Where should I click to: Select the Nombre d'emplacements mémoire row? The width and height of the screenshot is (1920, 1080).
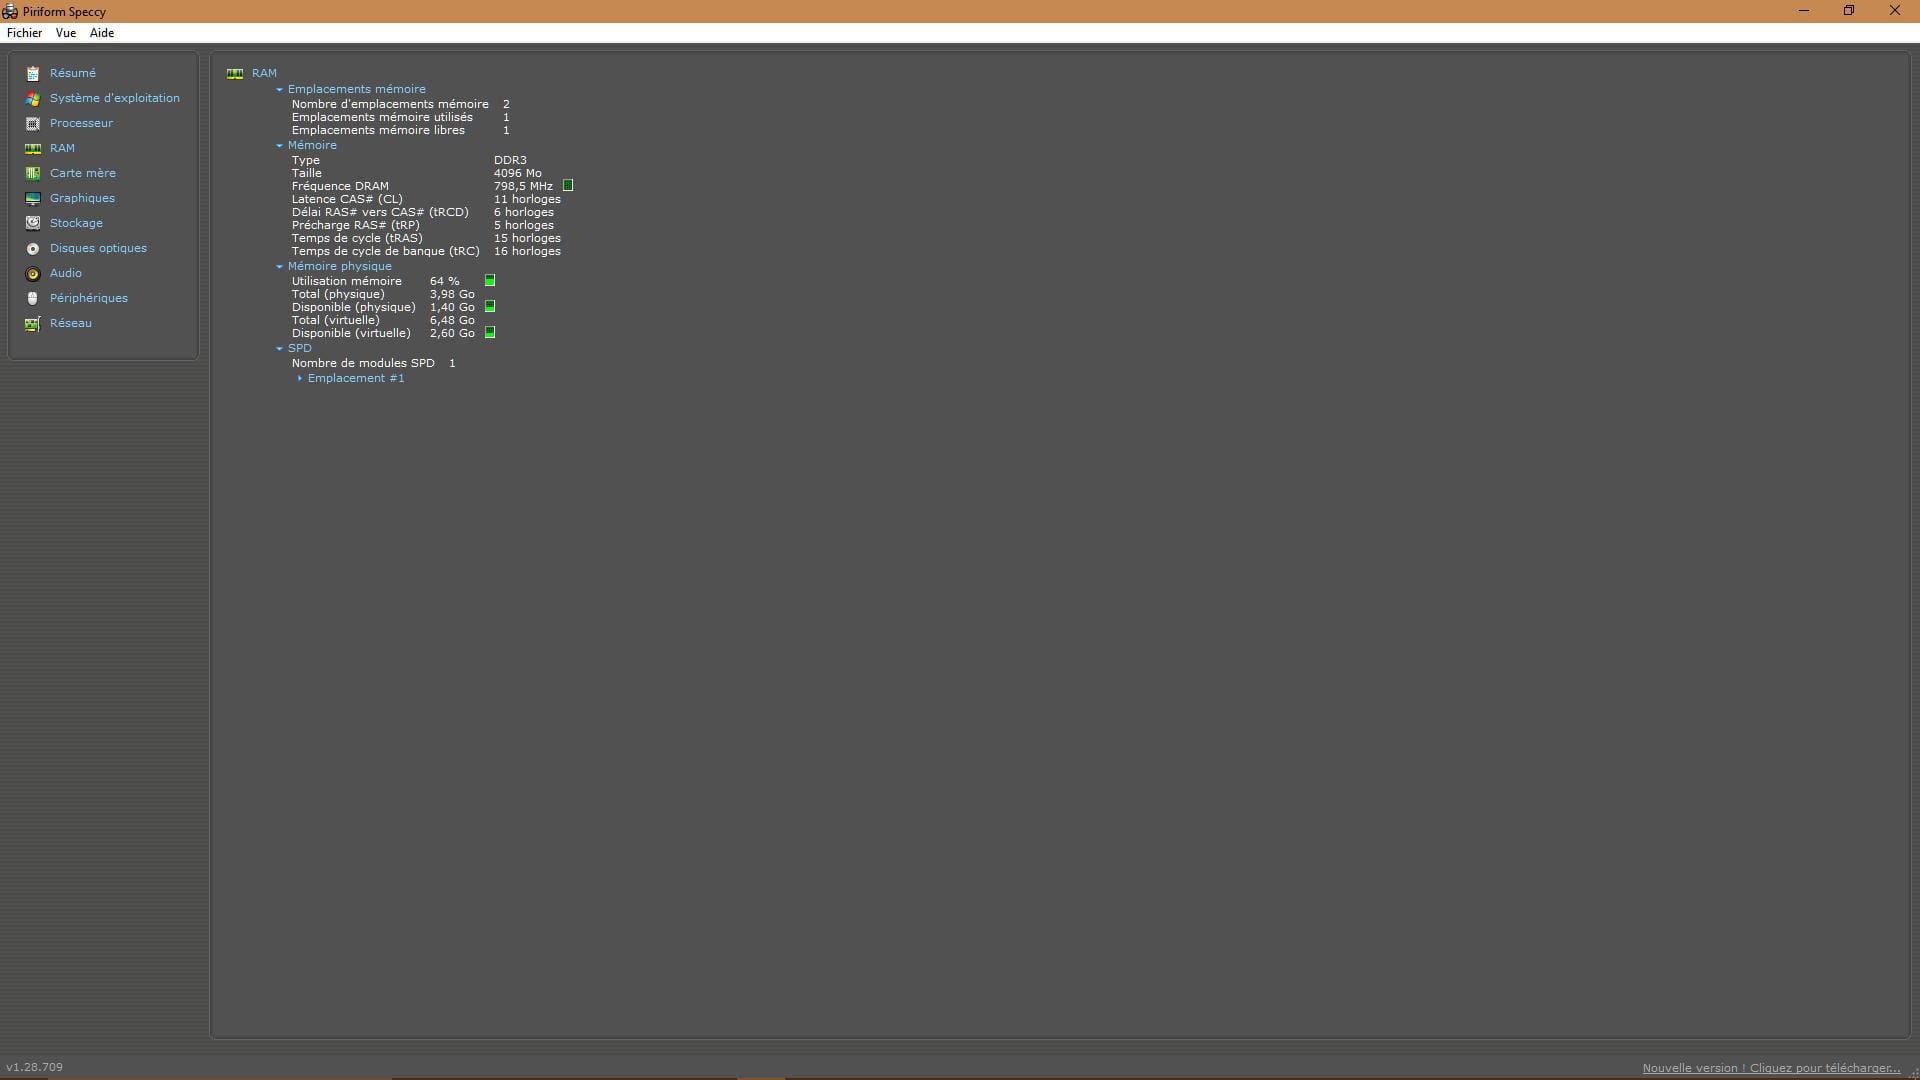[x=400, y=104]
